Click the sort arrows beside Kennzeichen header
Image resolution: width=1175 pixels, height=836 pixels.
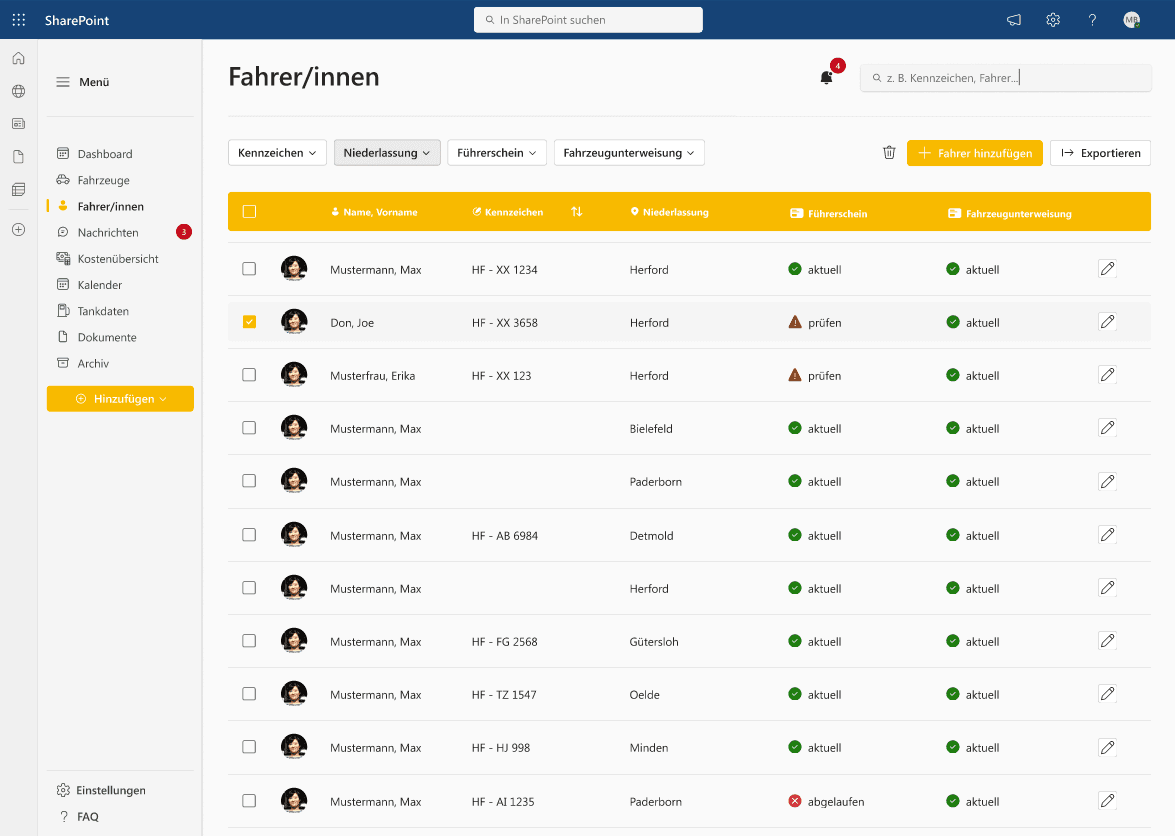point(576,212)
